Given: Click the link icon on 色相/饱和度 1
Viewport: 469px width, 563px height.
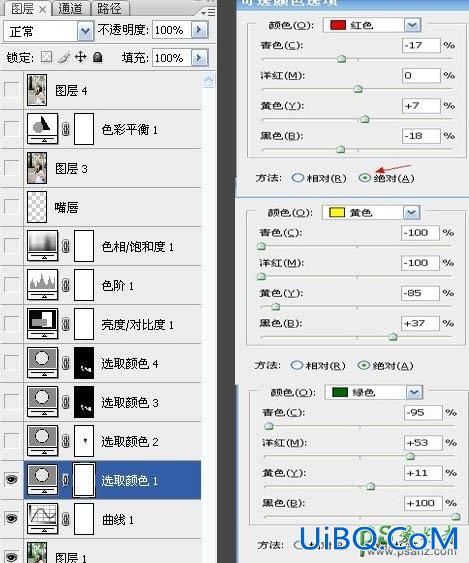Looking at the screenshot, I should [66, 246].
